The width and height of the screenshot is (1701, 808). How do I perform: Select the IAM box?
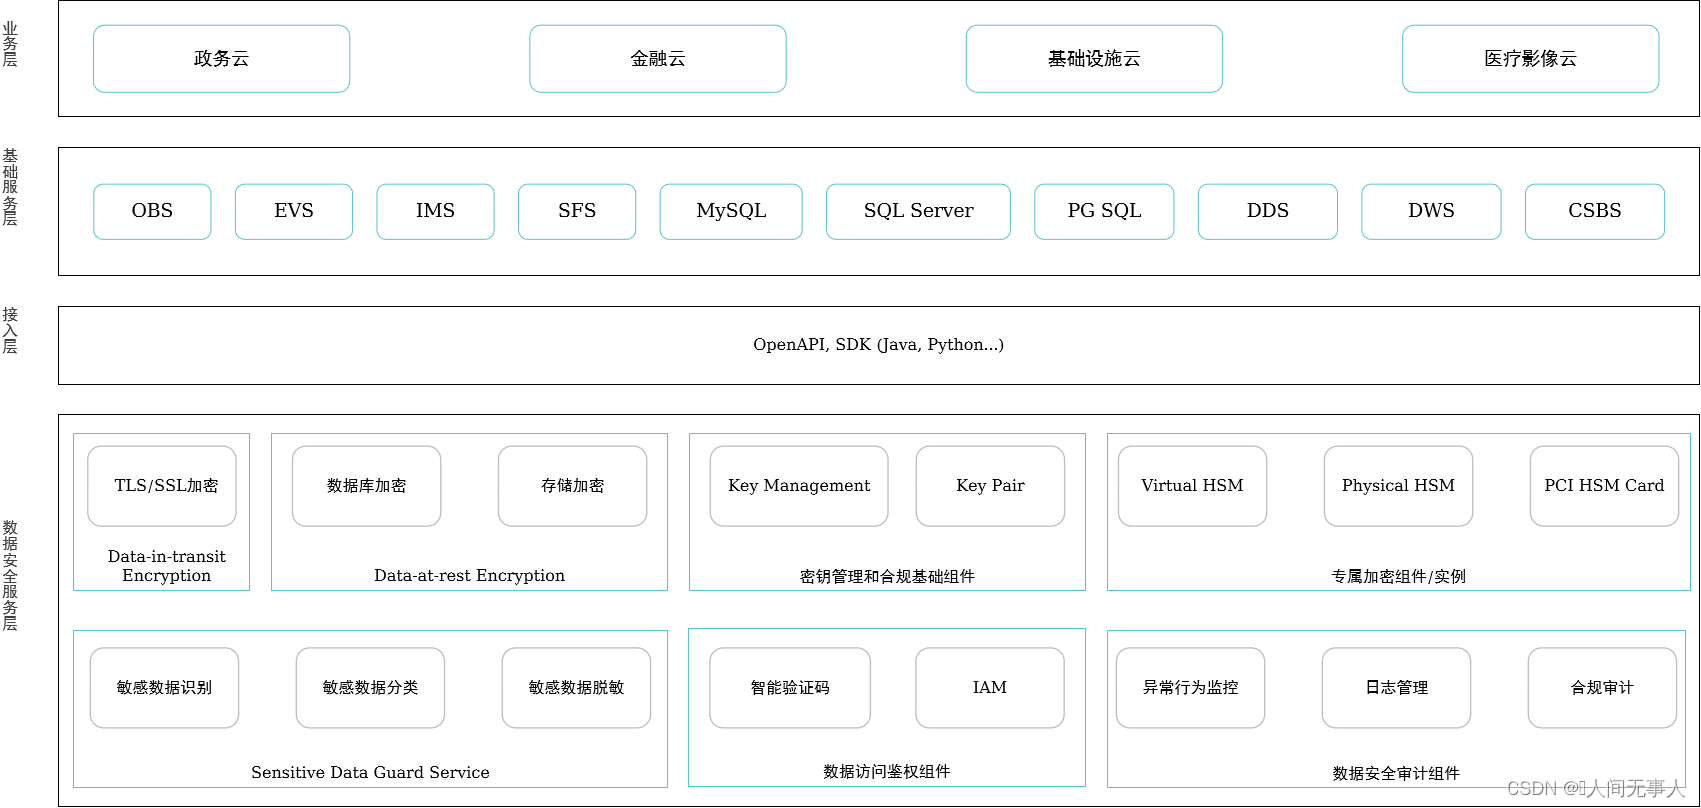click(x=990, y=688)
